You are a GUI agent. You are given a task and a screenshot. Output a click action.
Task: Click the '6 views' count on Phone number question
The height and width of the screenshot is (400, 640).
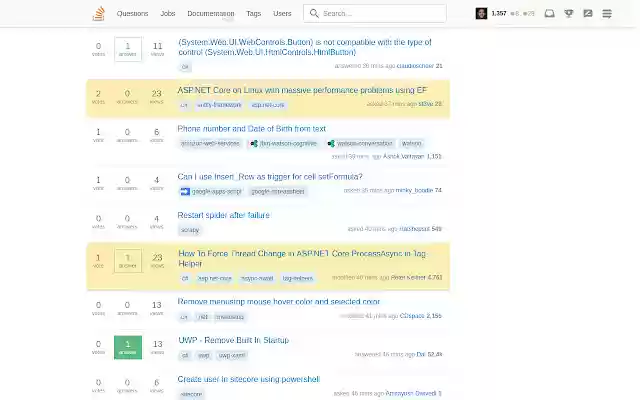156,135
